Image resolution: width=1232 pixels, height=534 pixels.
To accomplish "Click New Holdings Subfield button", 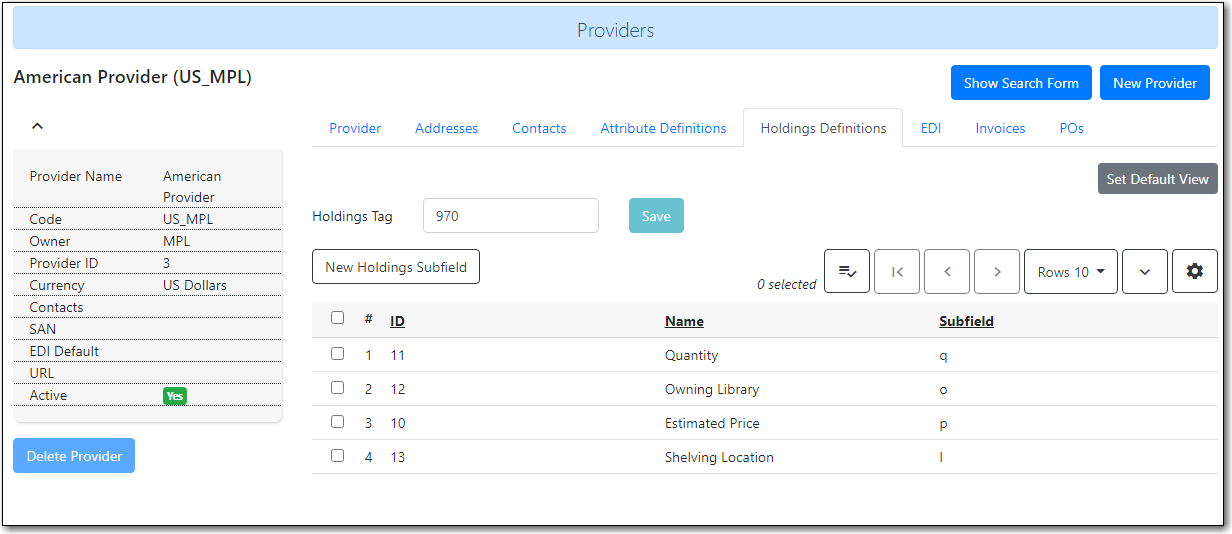I will pos(396,267).
